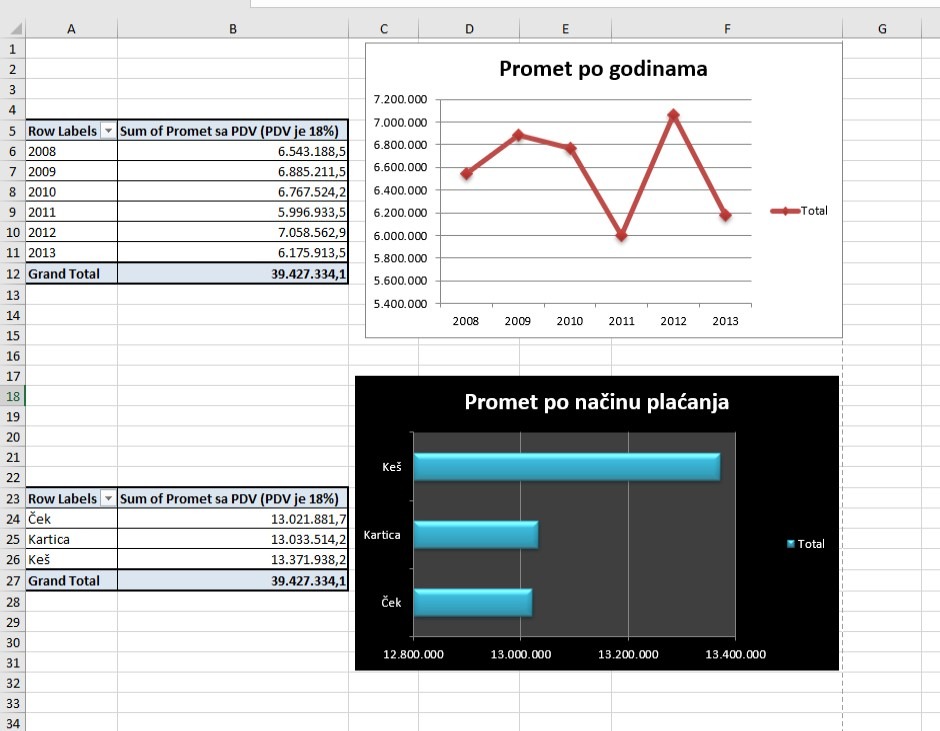The width and height of the screenshot is (940, 731).
Task: Click the 13.400.000 axis label on bar chart
Action: [736, 654]
